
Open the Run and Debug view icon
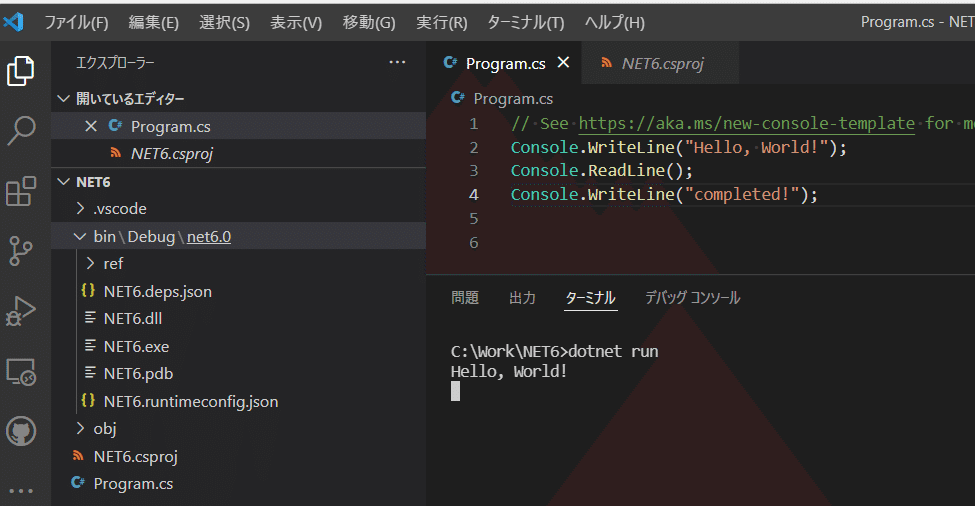click(x=21, y=310)
